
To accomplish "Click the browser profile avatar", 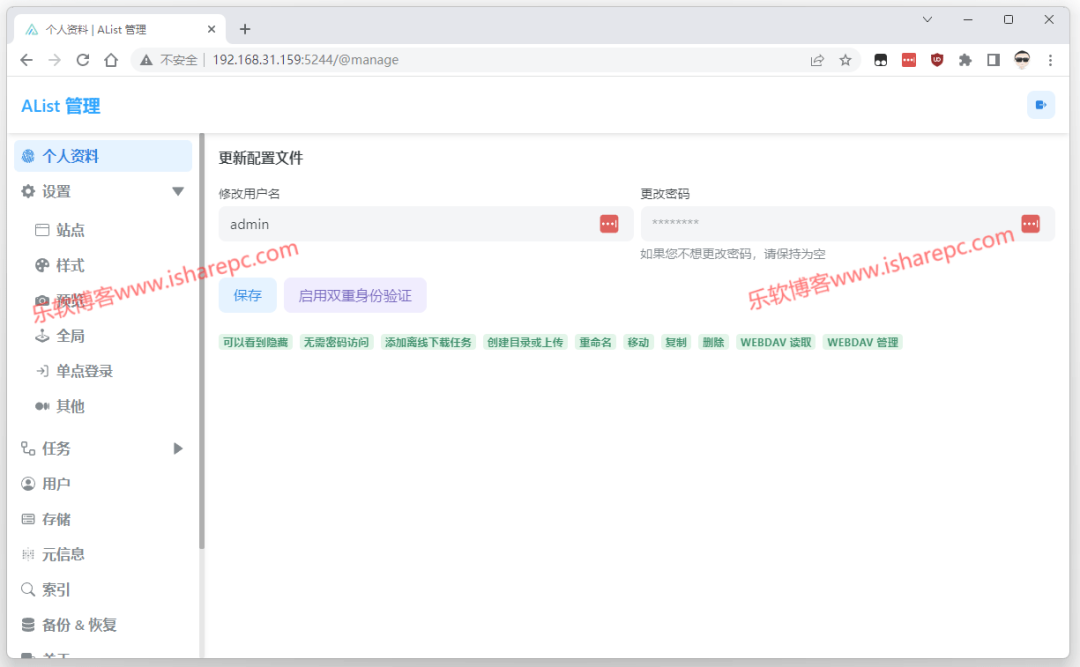I will click(x=1021, y=60).
